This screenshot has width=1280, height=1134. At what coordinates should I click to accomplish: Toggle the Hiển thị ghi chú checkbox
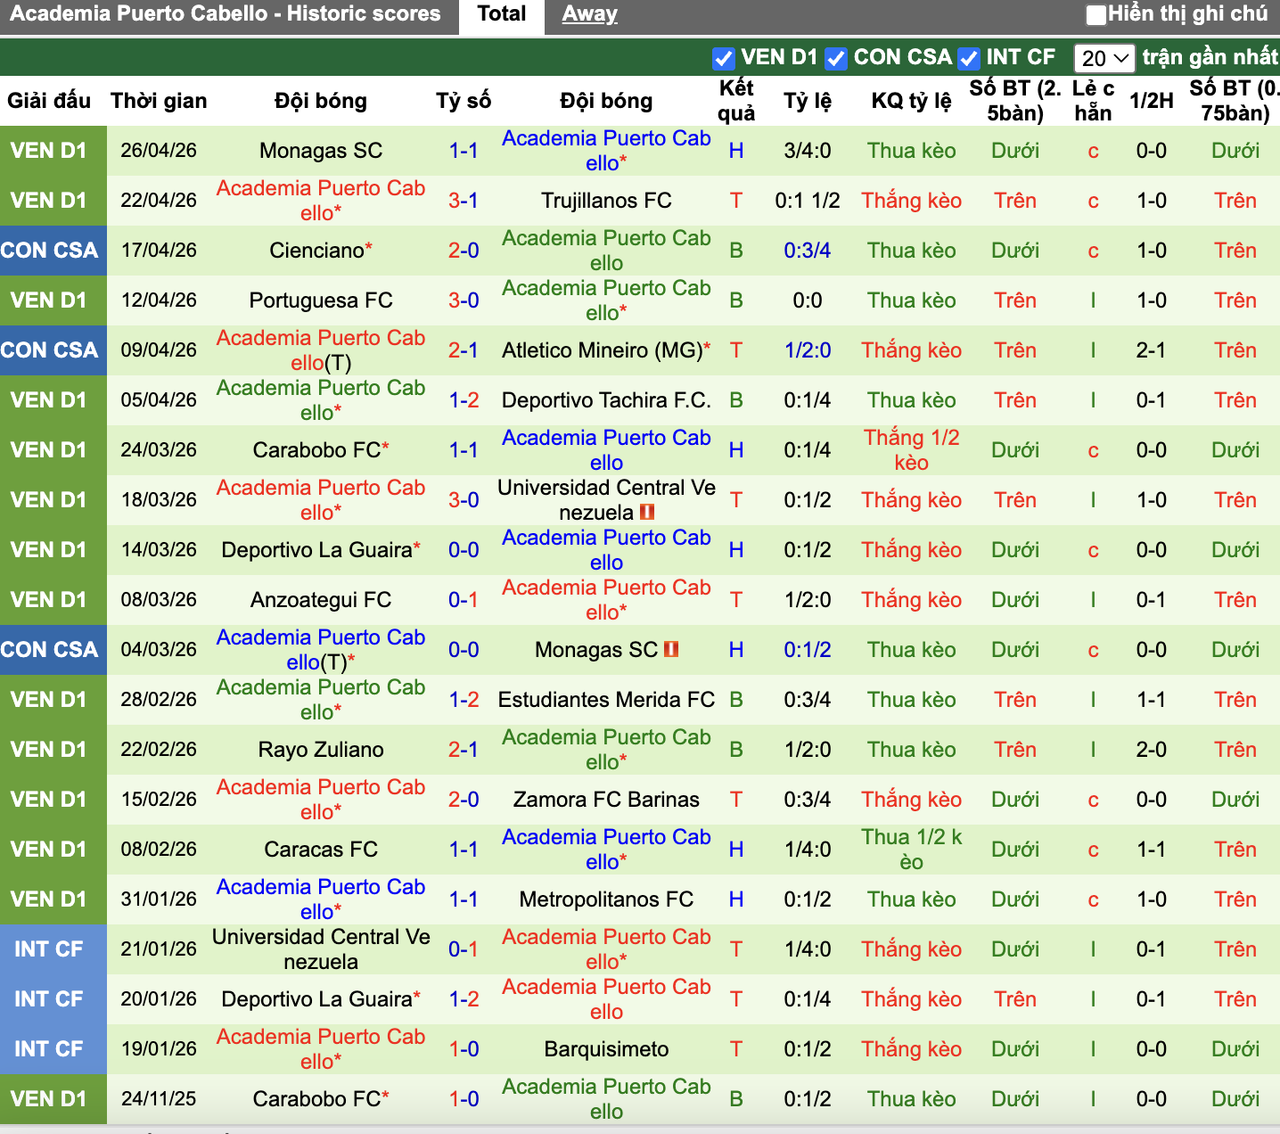pyautogui.click(x=1097, y=15)
